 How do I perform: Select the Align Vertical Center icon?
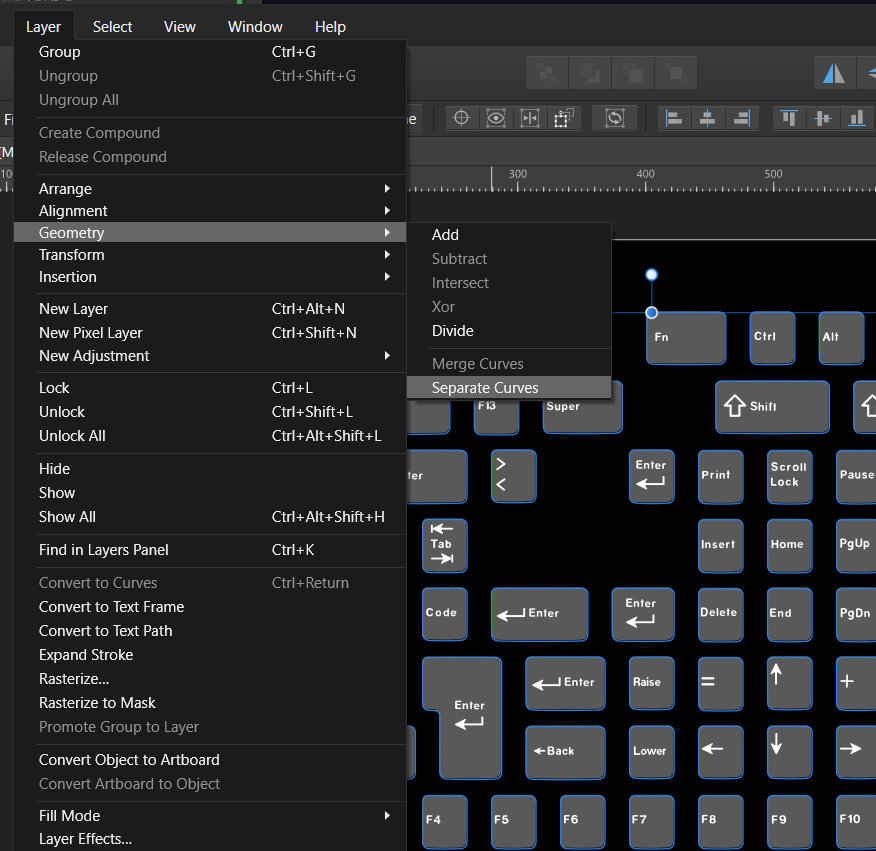pos(822,117)
